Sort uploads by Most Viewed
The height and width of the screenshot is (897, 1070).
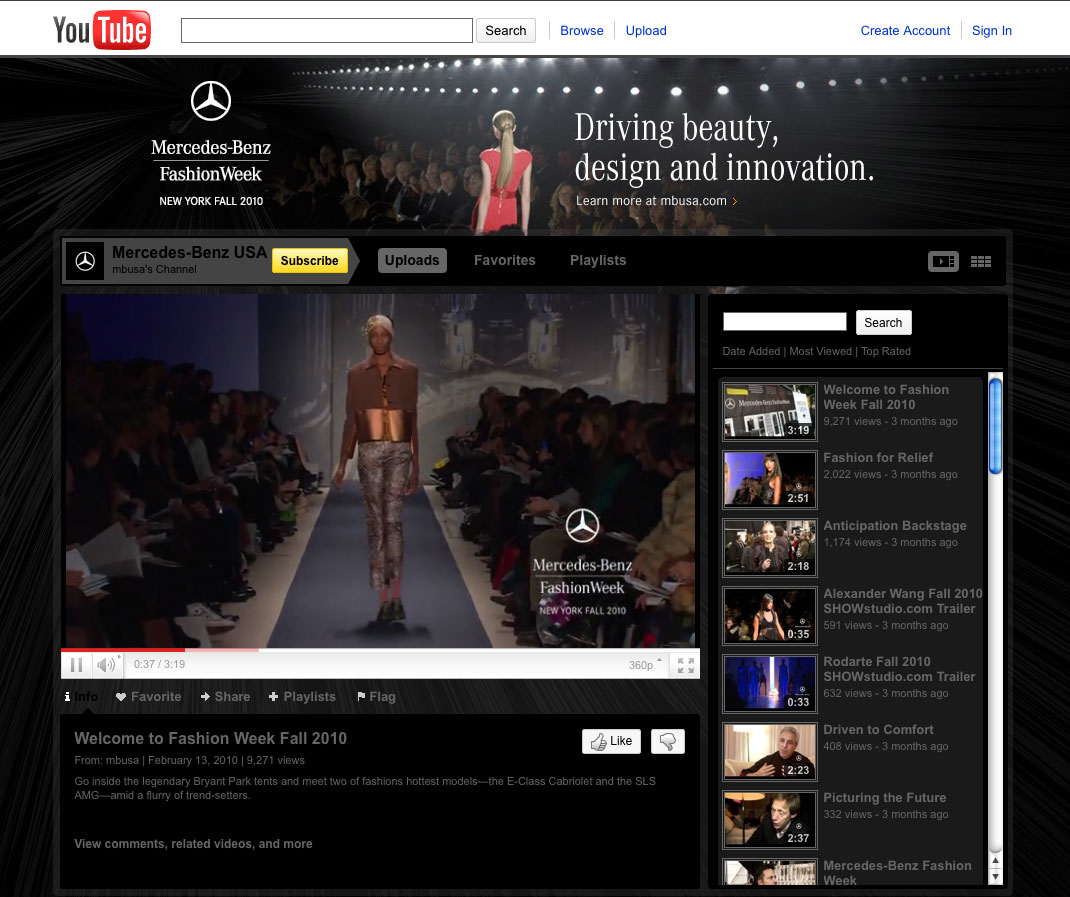pos(821,351)
